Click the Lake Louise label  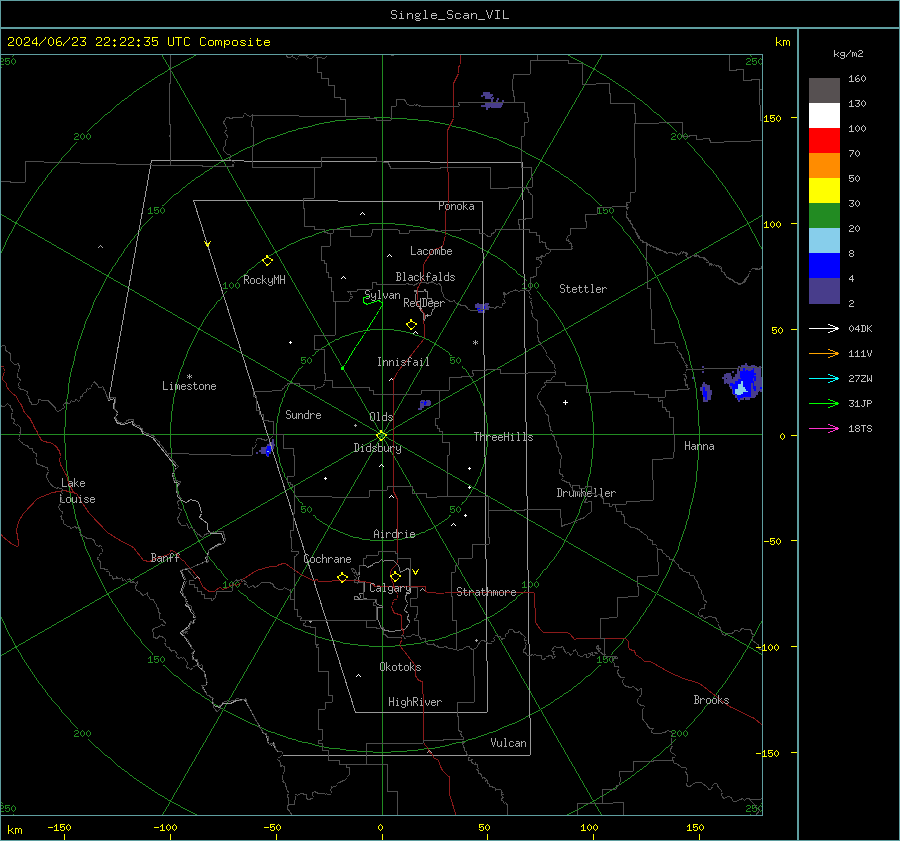[x=77, y=491]
